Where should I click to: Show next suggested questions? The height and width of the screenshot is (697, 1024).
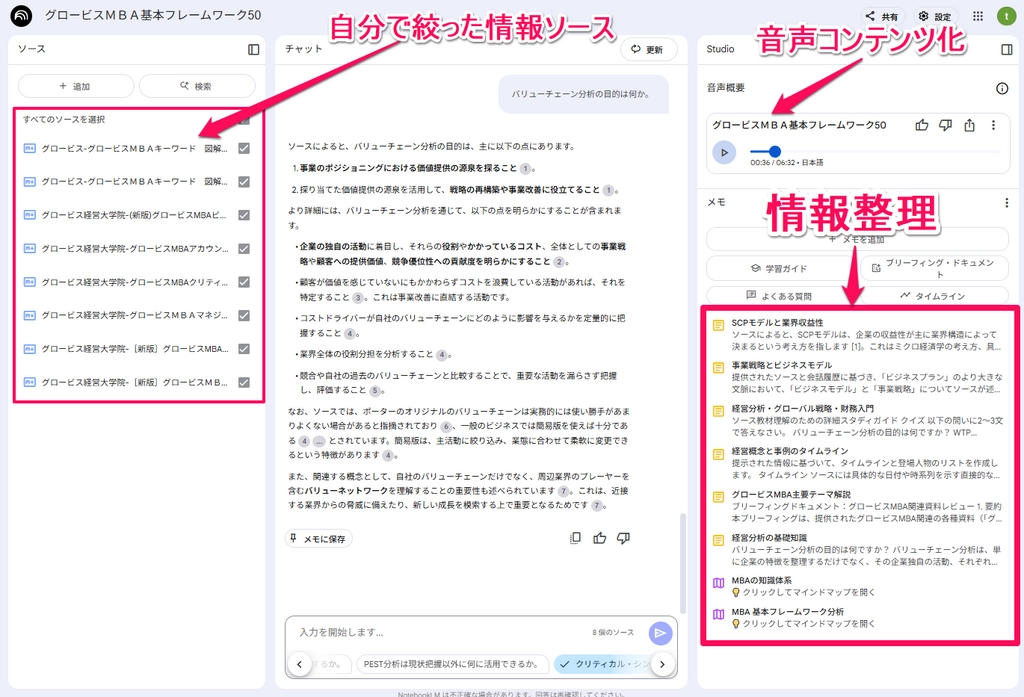tap(662, 664)
